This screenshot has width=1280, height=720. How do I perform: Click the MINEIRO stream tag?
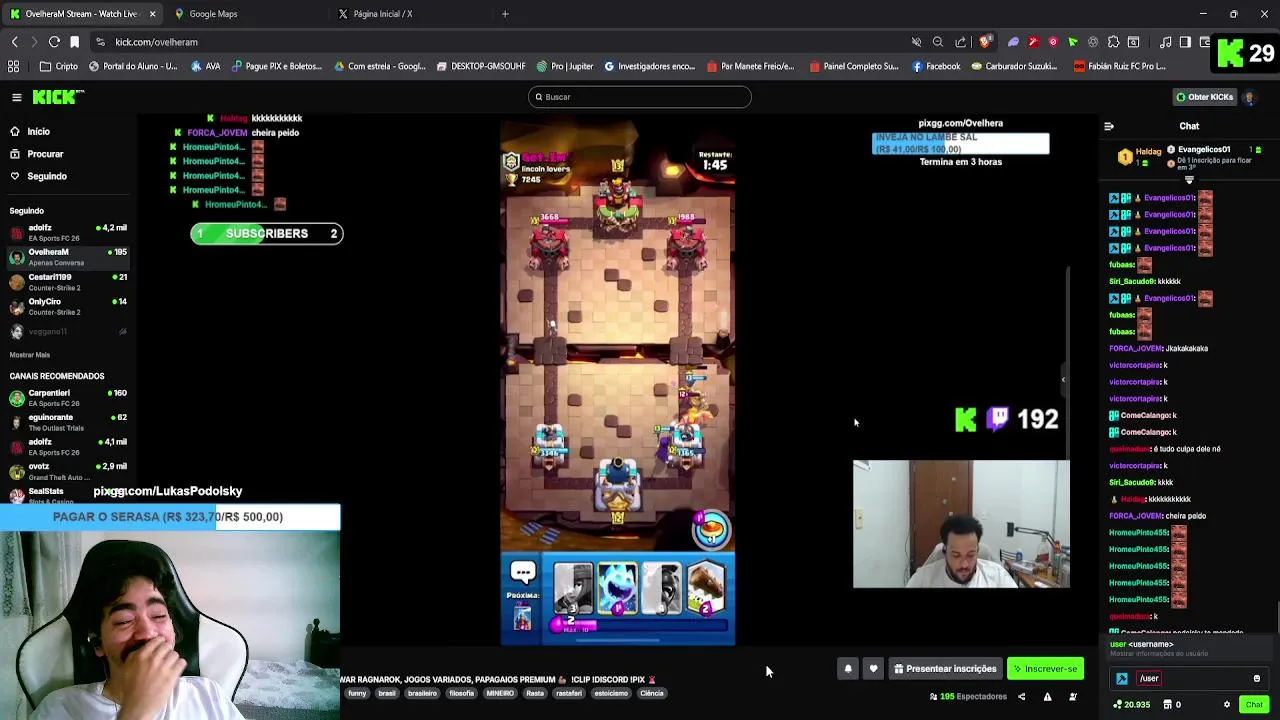[x=500, y=693]
